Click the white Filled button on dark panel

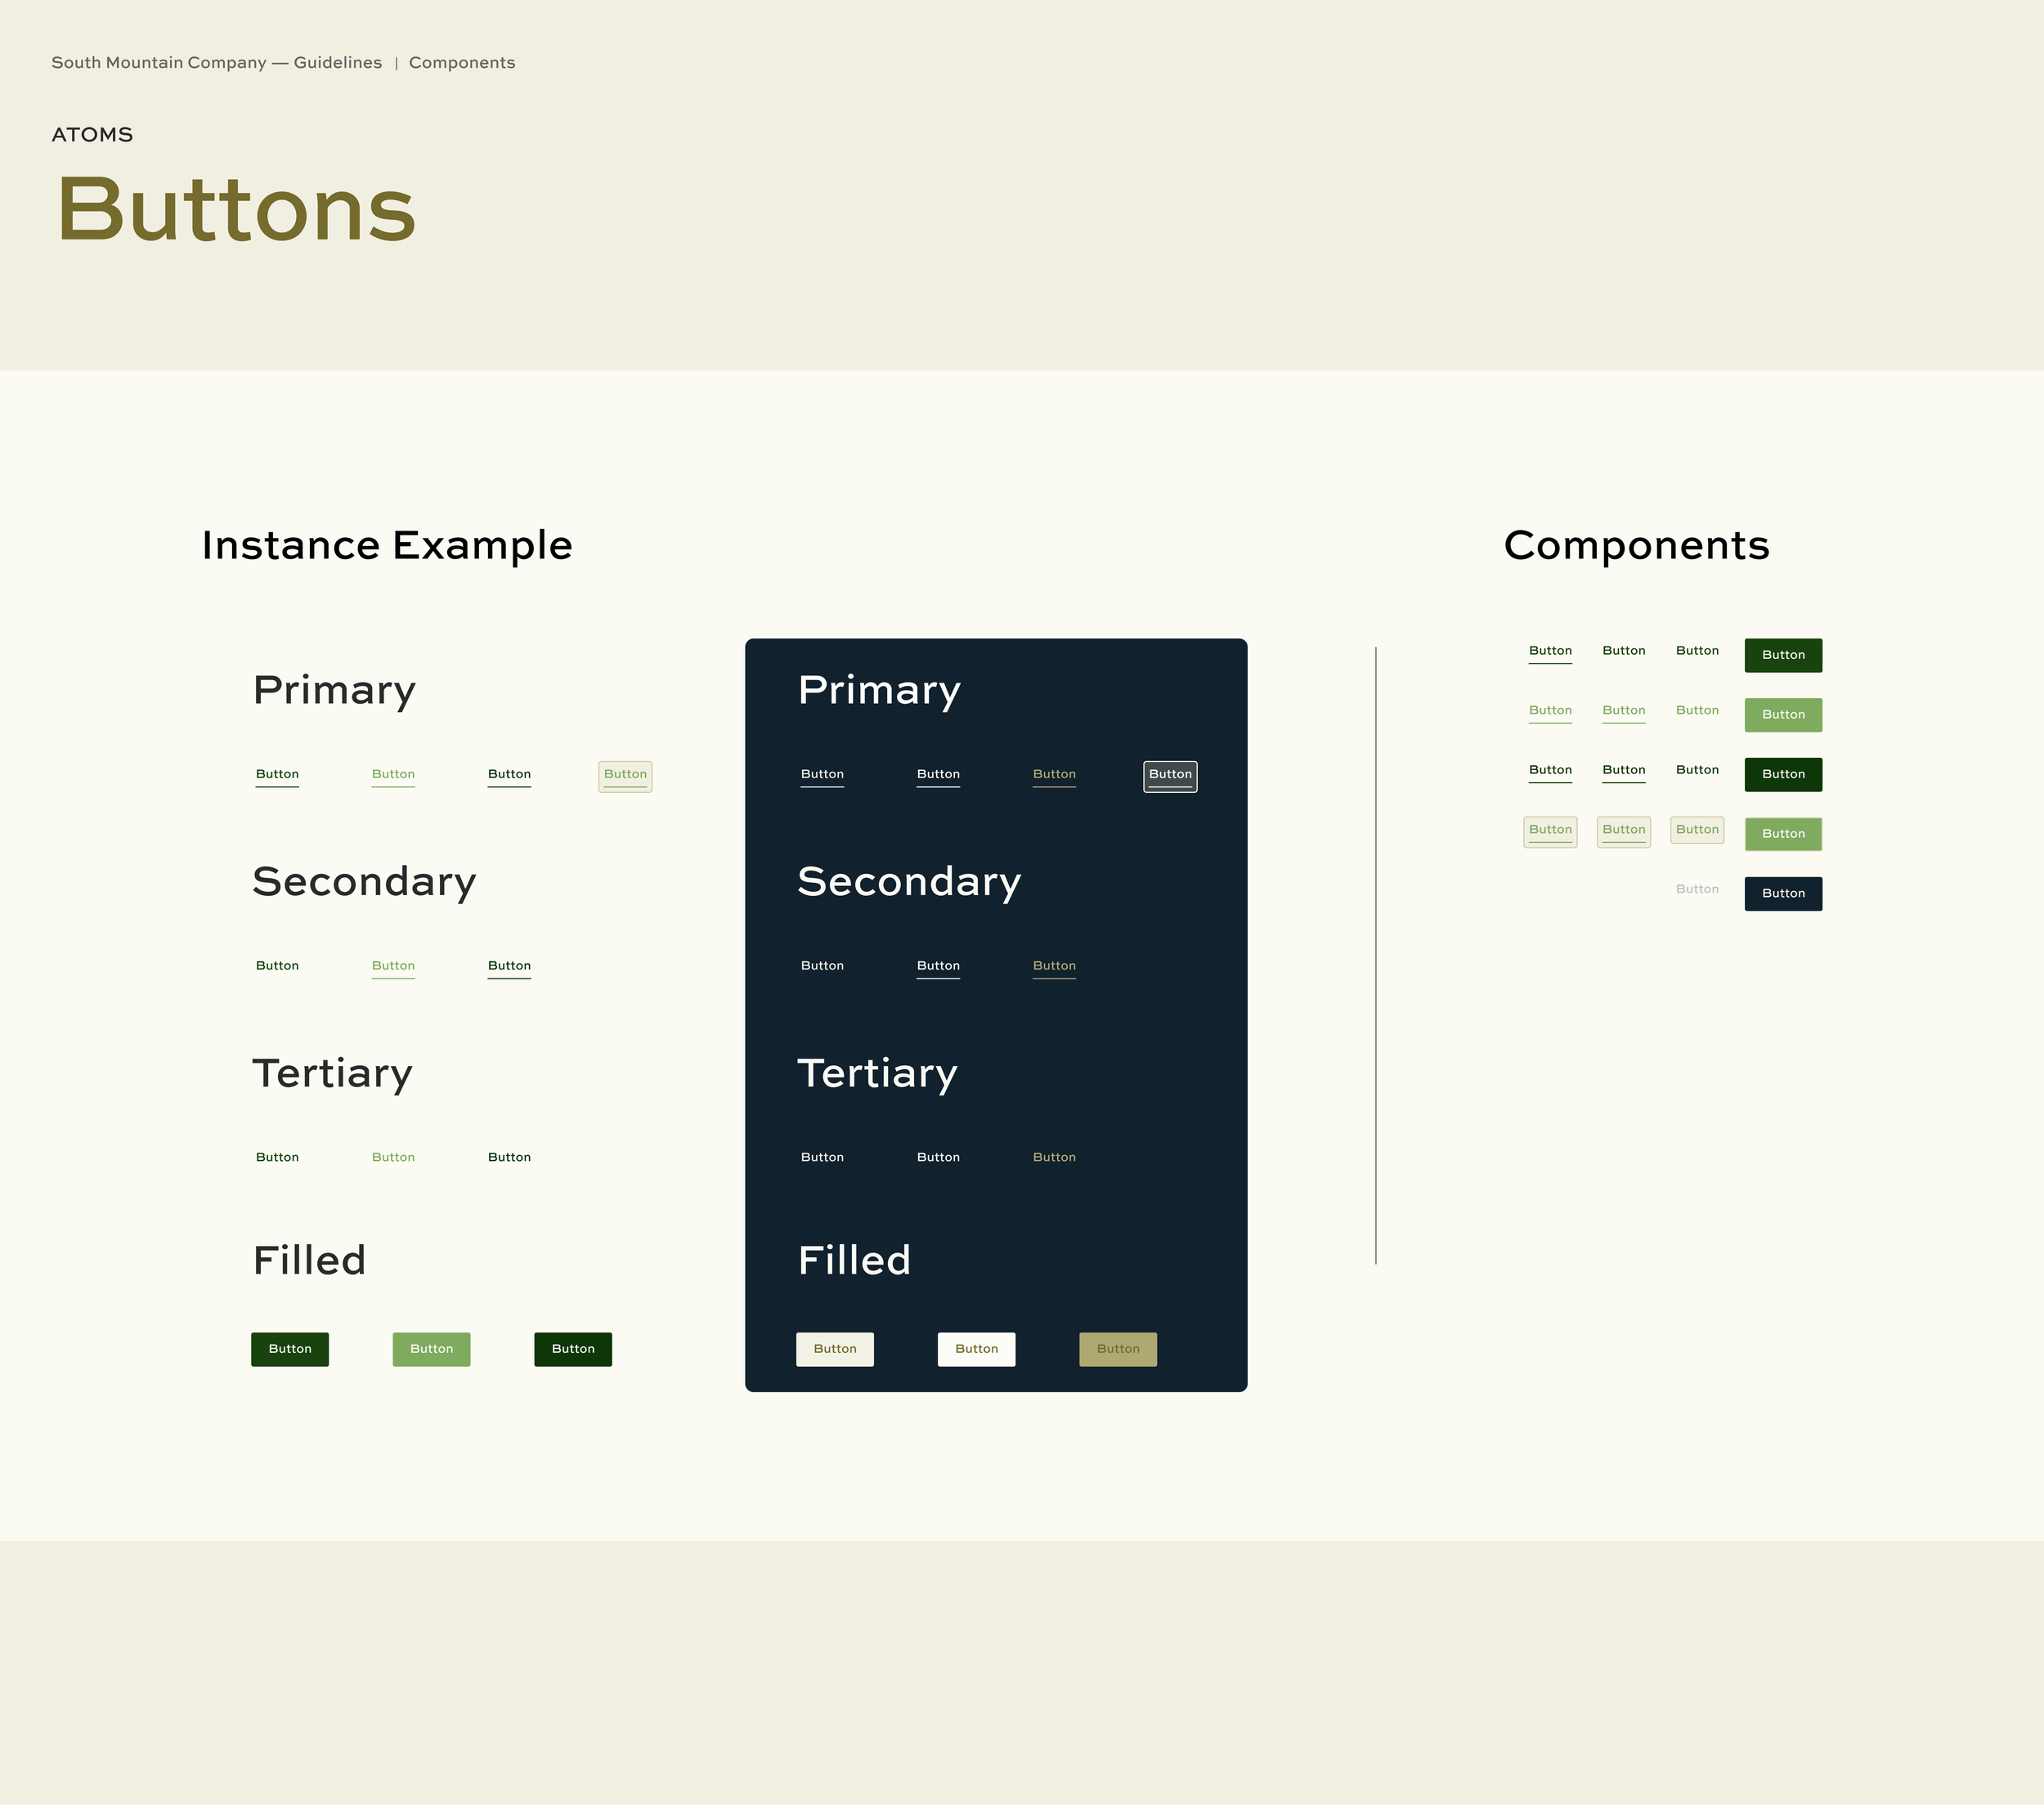coord(975,1348)
